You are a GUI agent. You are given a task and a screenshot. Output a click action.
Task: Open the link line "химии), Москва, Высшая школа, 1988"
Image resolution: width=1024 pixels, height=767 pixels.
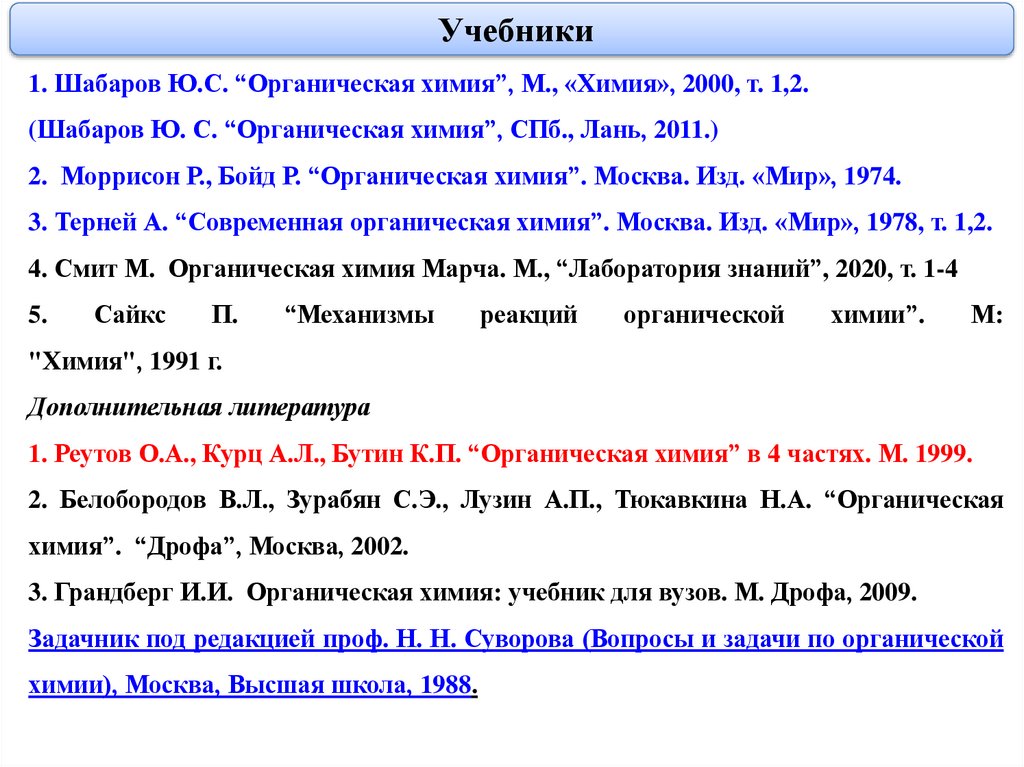253,685
